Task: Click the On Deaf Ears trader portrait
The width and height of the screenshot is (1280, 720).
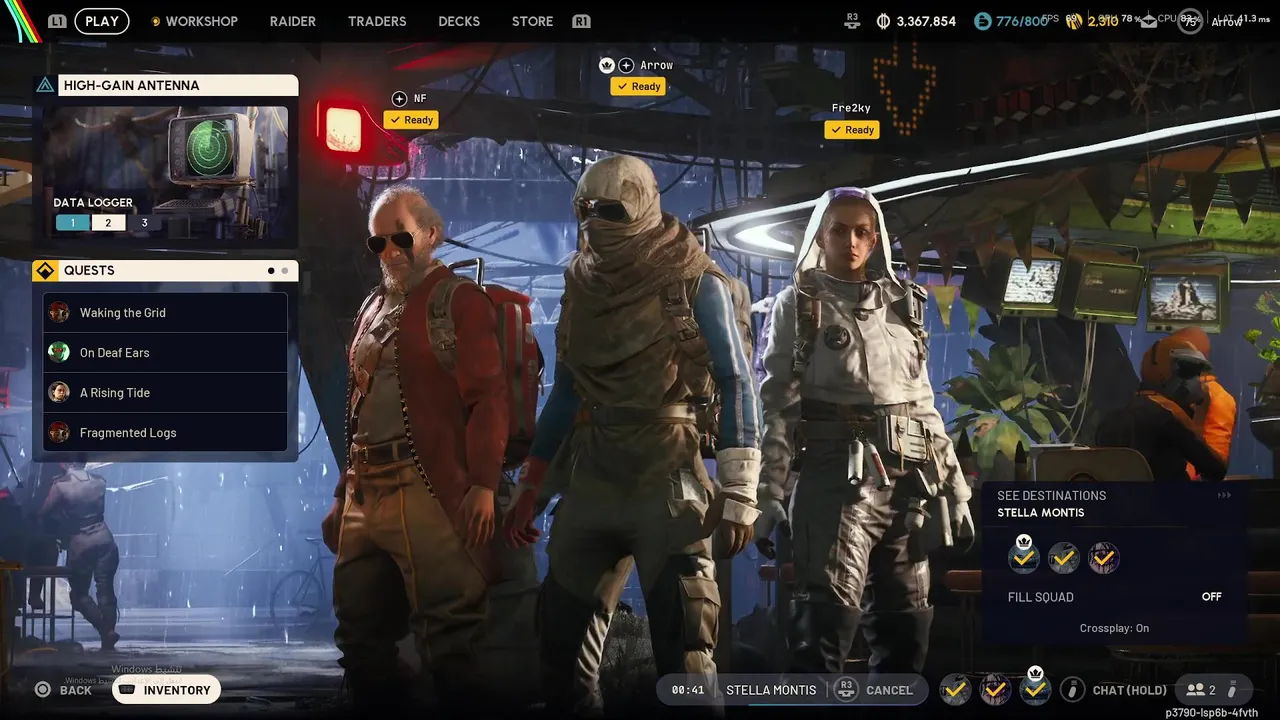Action: click(x=59, y=352)
